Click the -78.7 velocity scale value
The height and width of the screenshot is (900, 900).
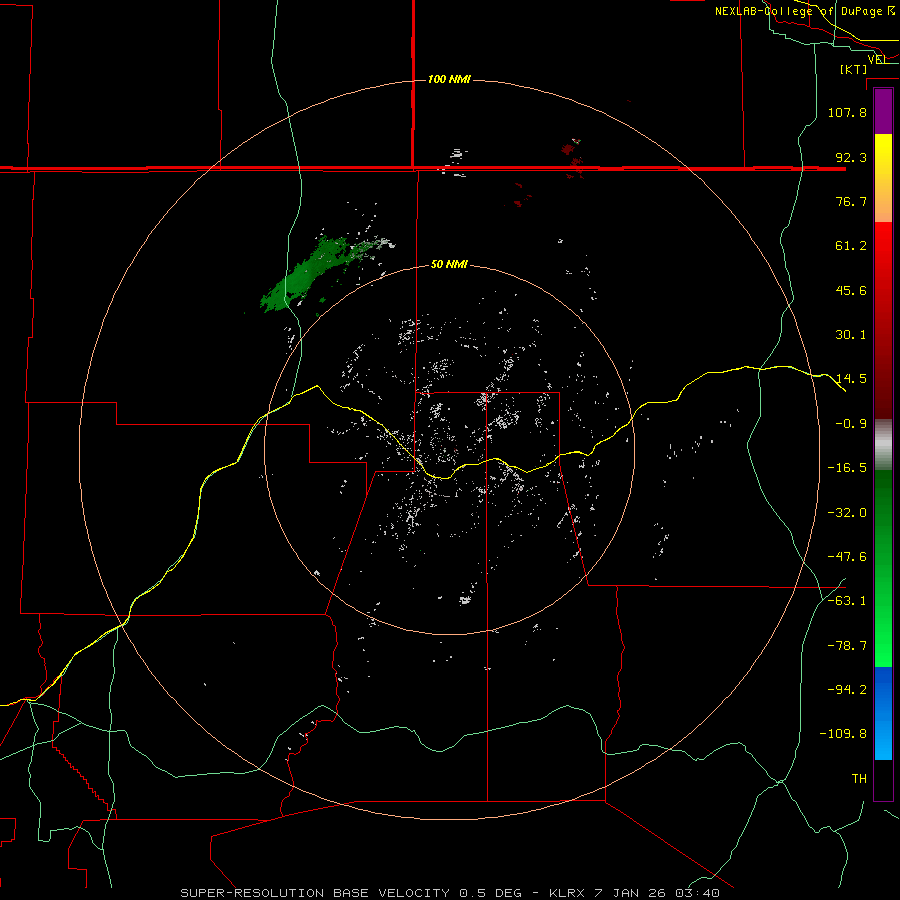pos(847,646)
